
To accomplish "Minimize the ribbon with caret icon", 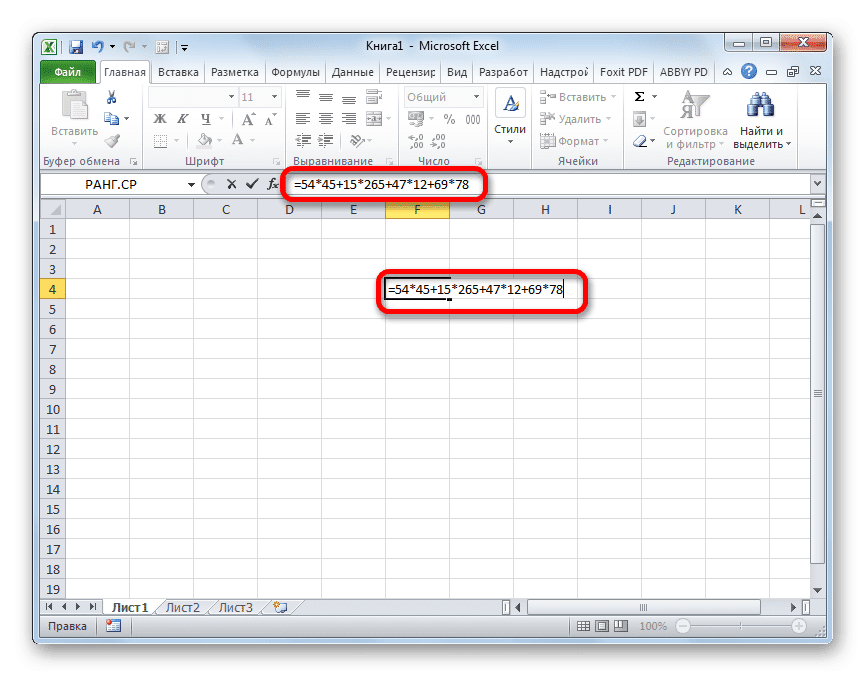I will point(727,72).
